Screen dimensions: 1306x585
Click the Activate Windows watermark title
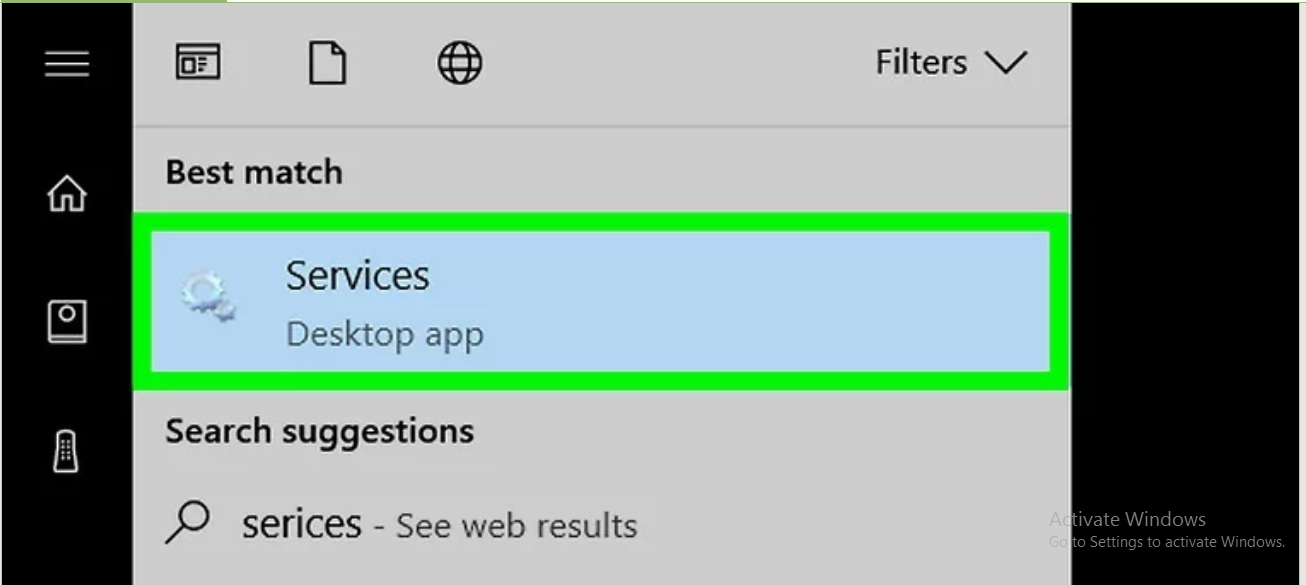(x=1127, y=519)
